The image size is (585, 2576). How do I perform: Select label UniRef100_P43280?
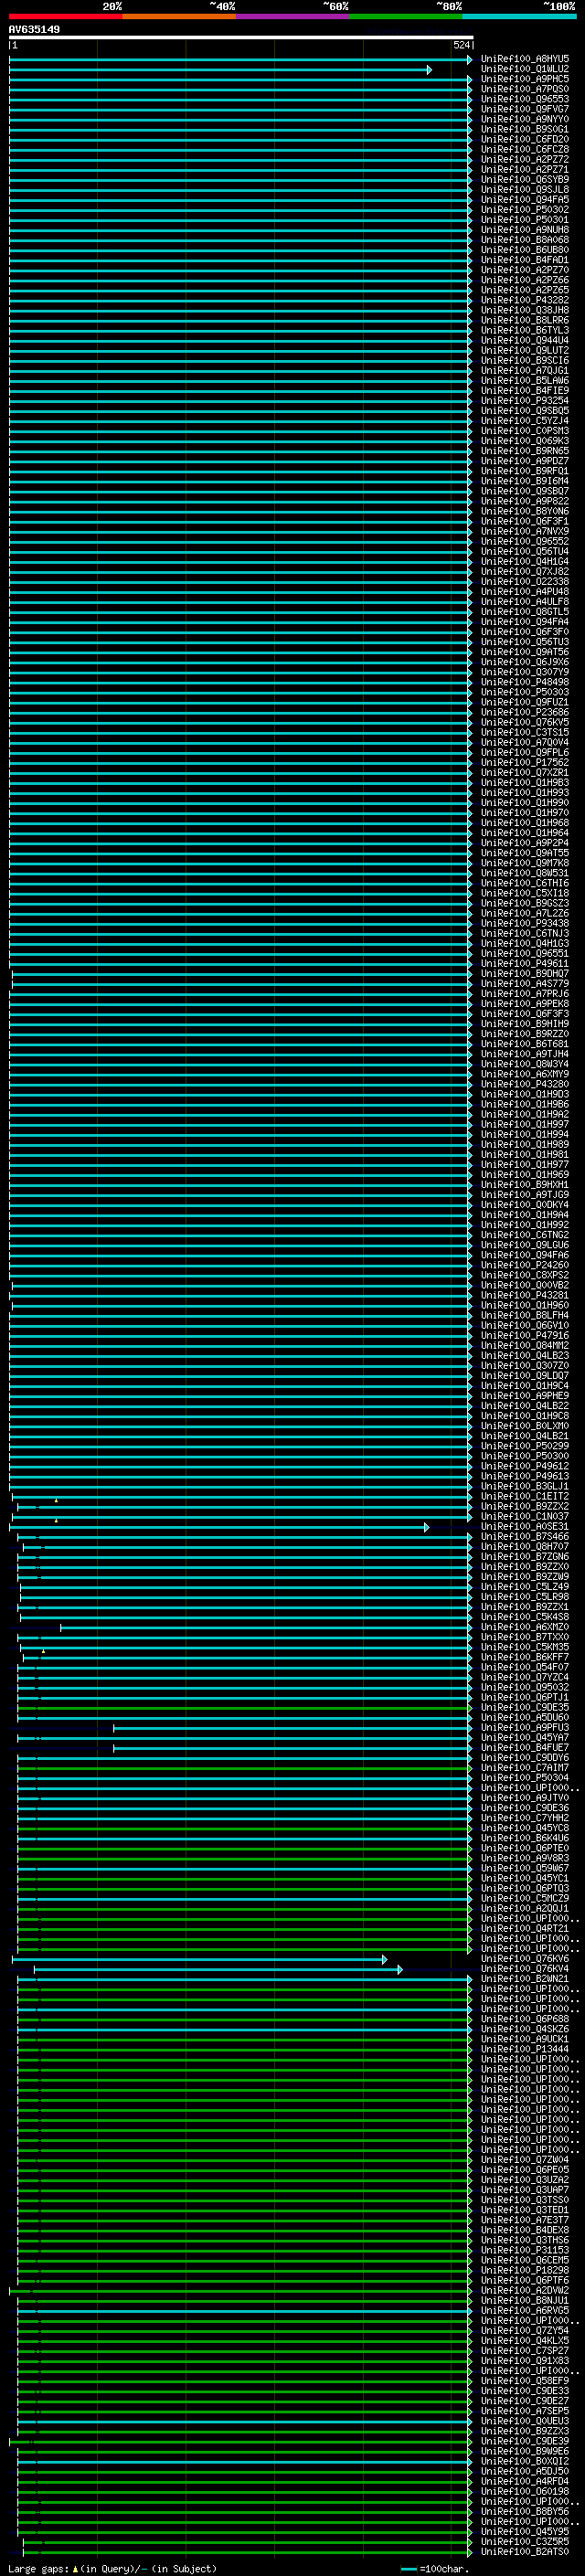525,1084
